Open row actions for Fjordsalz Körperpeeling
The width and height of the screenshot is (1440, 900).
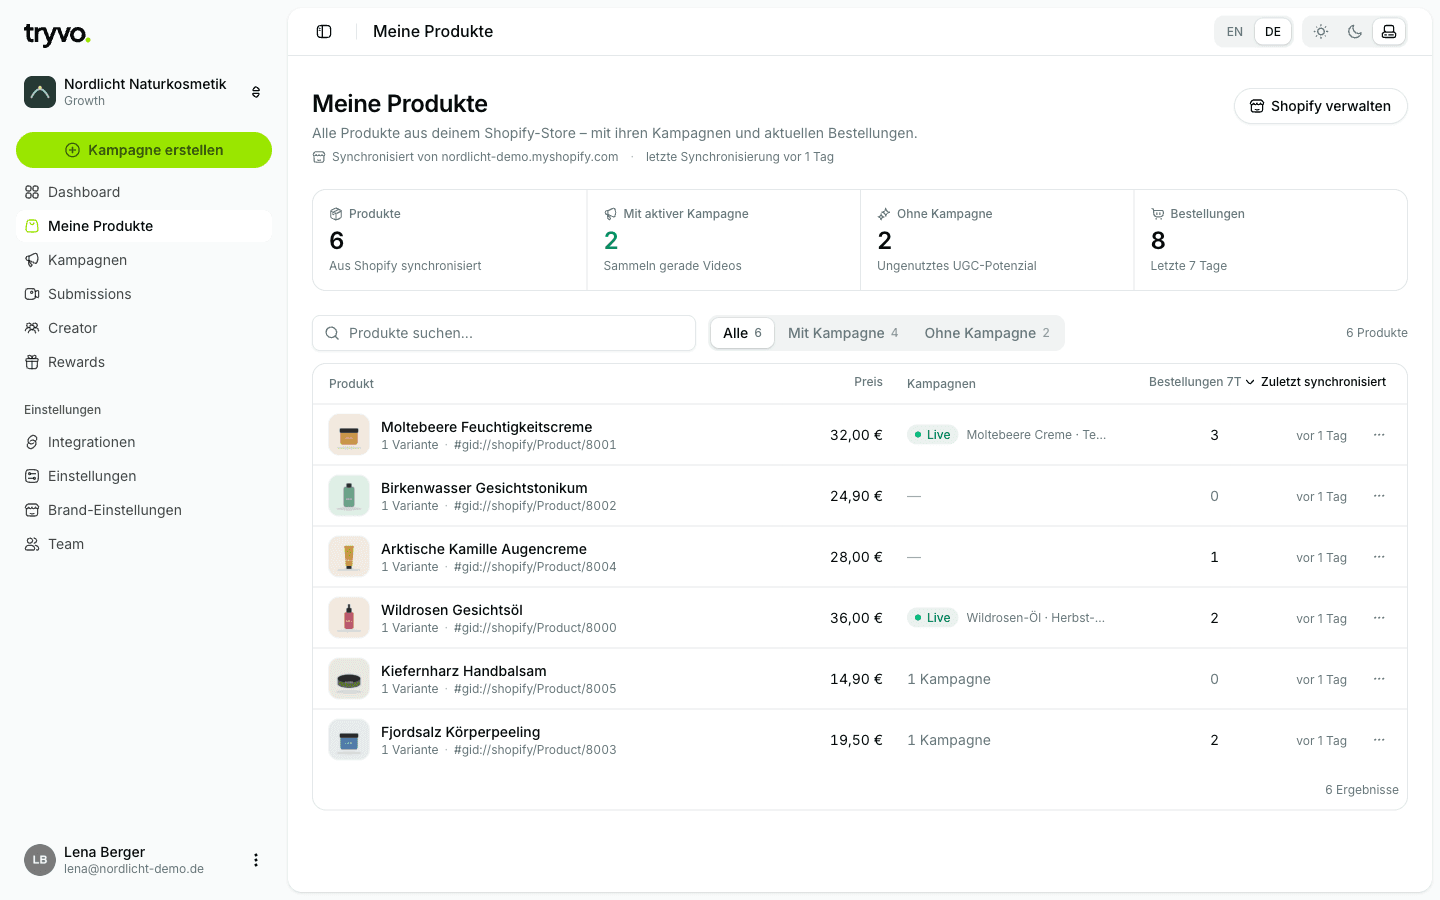point(1379,740)
